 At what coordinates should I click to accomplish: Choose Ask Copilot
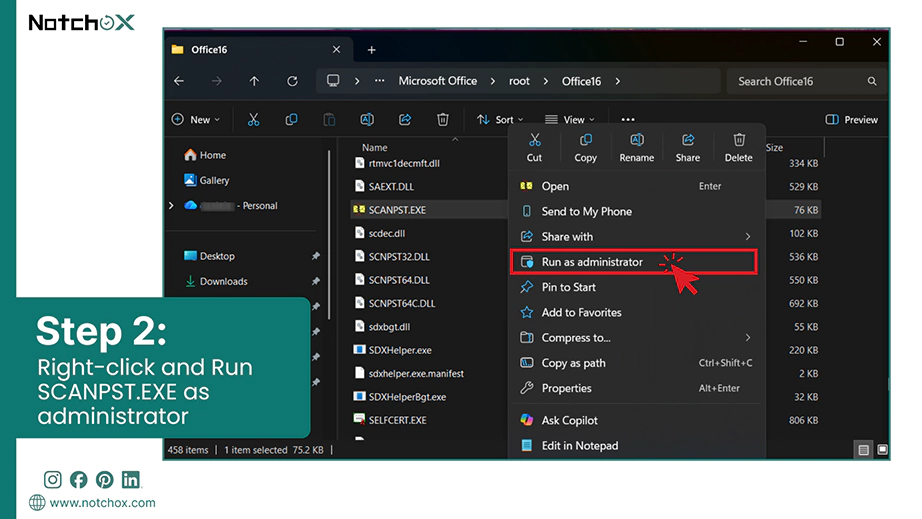pos(636,420)
